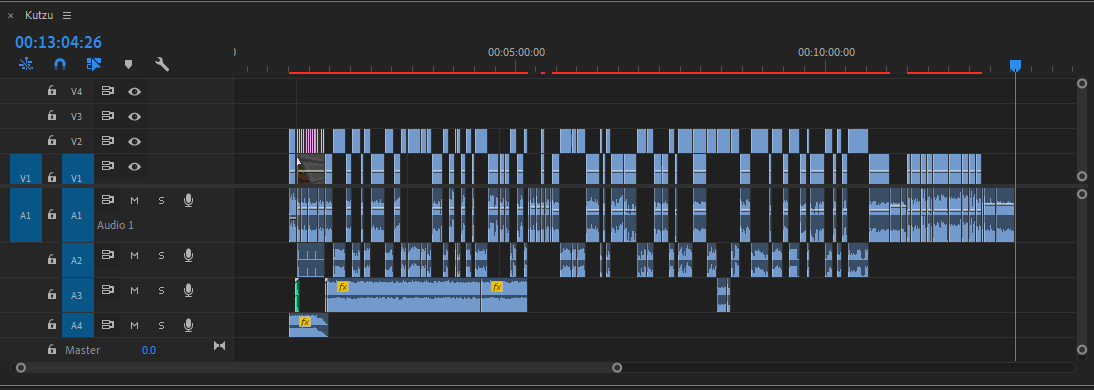Mute track A1
Screen dimensions: 1094x390
[x=135, y=201]
